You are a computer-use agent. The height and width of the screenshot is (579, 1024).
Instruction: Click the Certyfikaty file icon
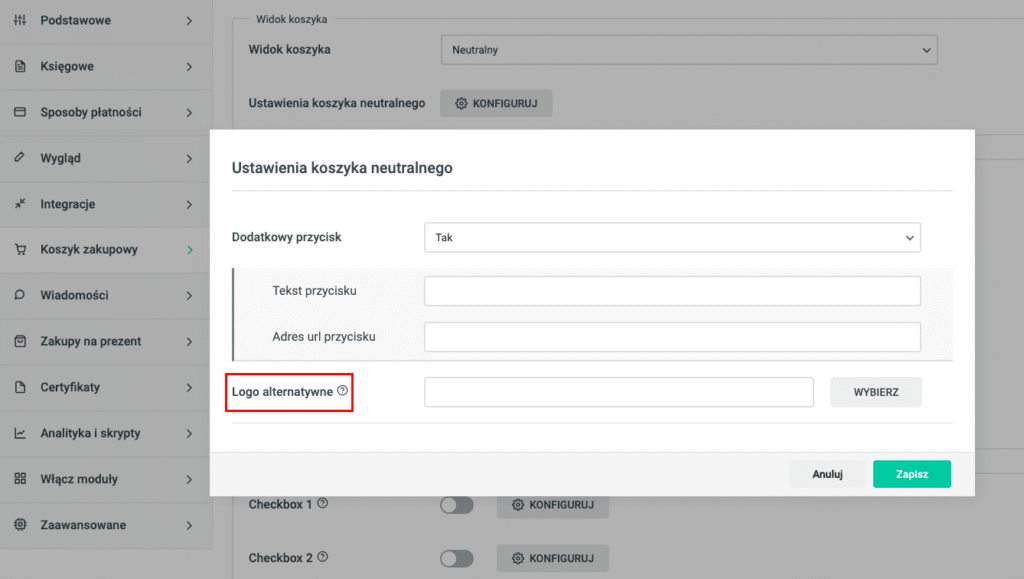(20, 387)
